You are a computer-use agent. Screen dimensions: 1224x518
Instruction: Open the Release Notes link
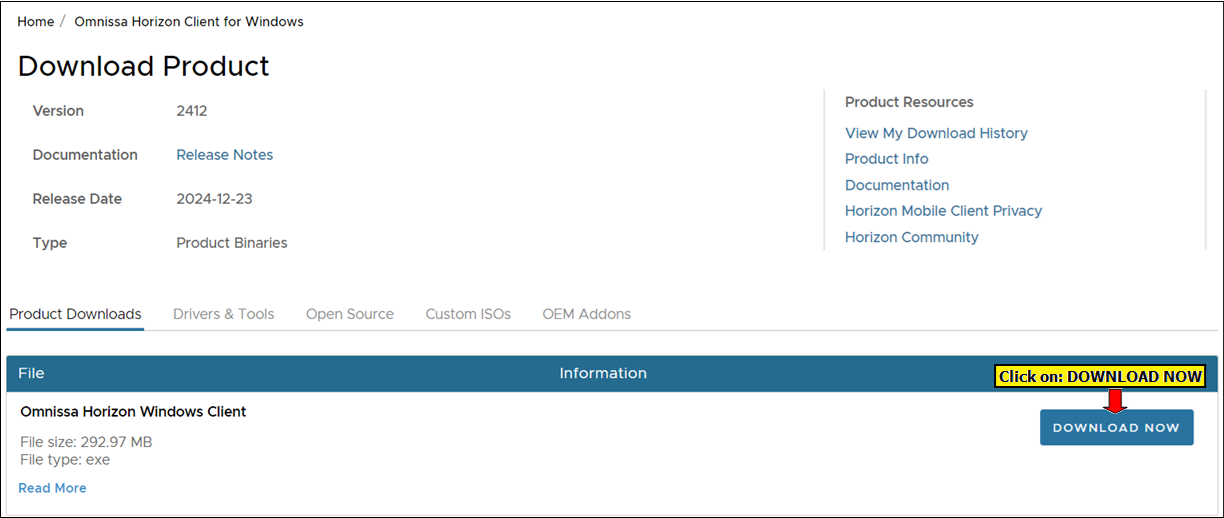click(225, 155)
